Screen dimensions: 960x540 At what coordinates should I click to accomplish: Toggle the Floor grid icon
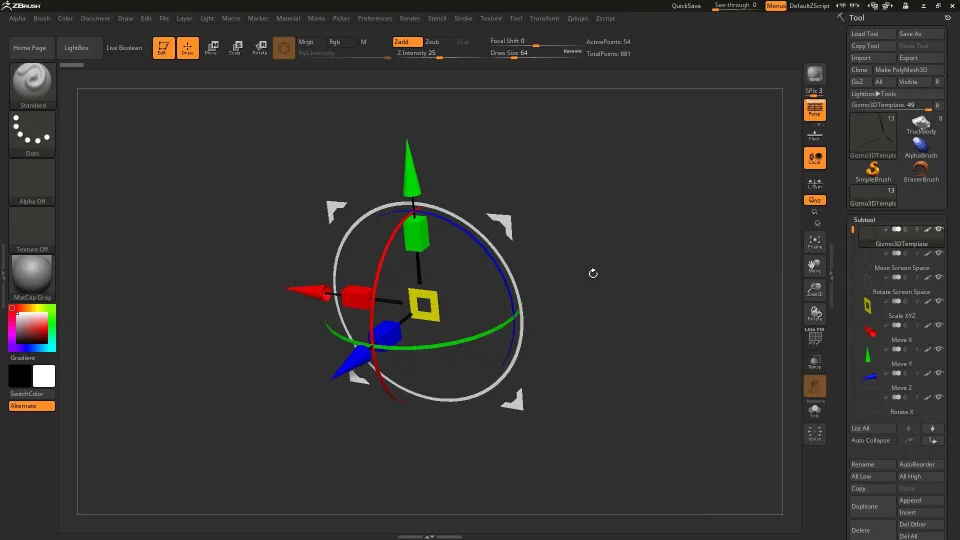[815, 135]
